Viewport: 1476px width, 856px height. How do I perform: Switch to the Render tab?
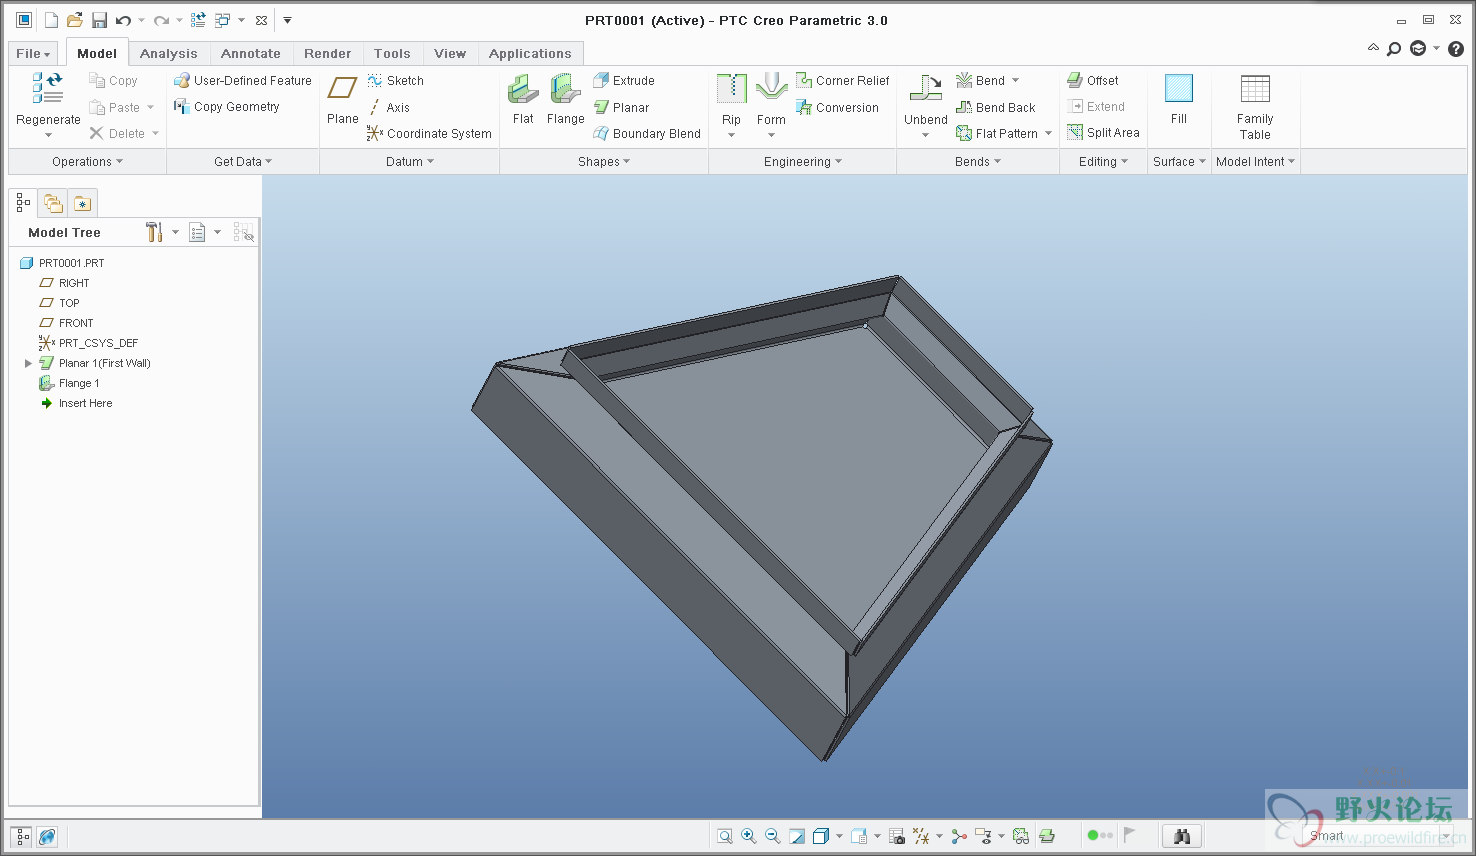click(x=328, y=53)
